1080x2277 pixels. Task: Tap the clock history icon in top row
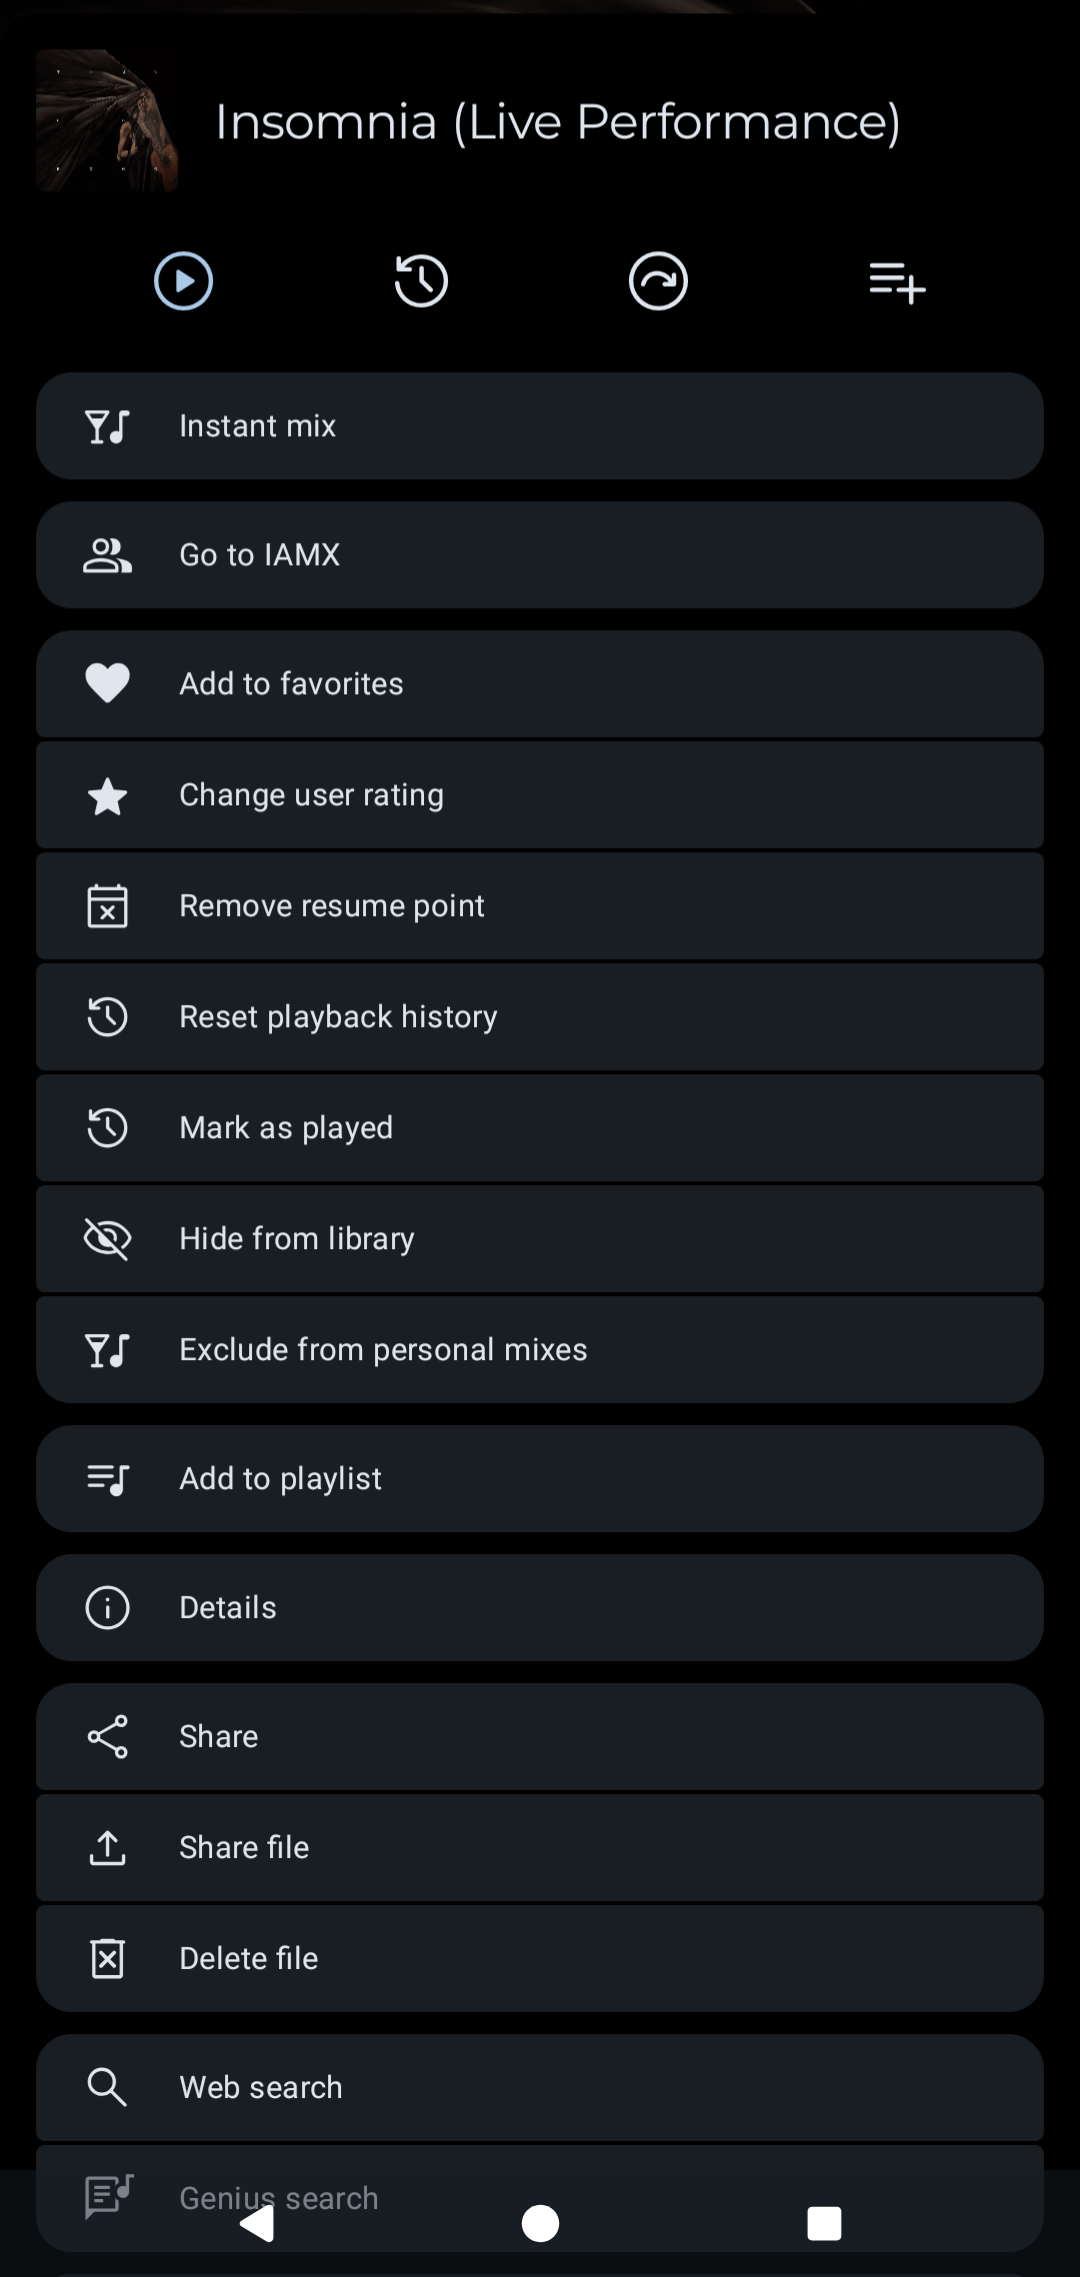421,281
